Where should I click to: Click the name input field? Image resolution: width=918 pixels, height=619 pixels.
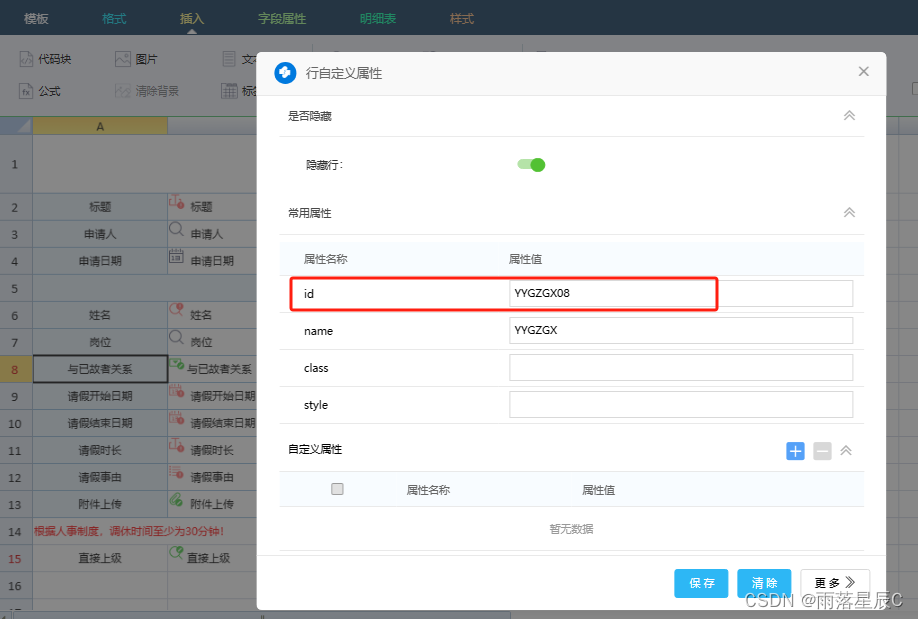pyautogui.click(x=681, y=330)
